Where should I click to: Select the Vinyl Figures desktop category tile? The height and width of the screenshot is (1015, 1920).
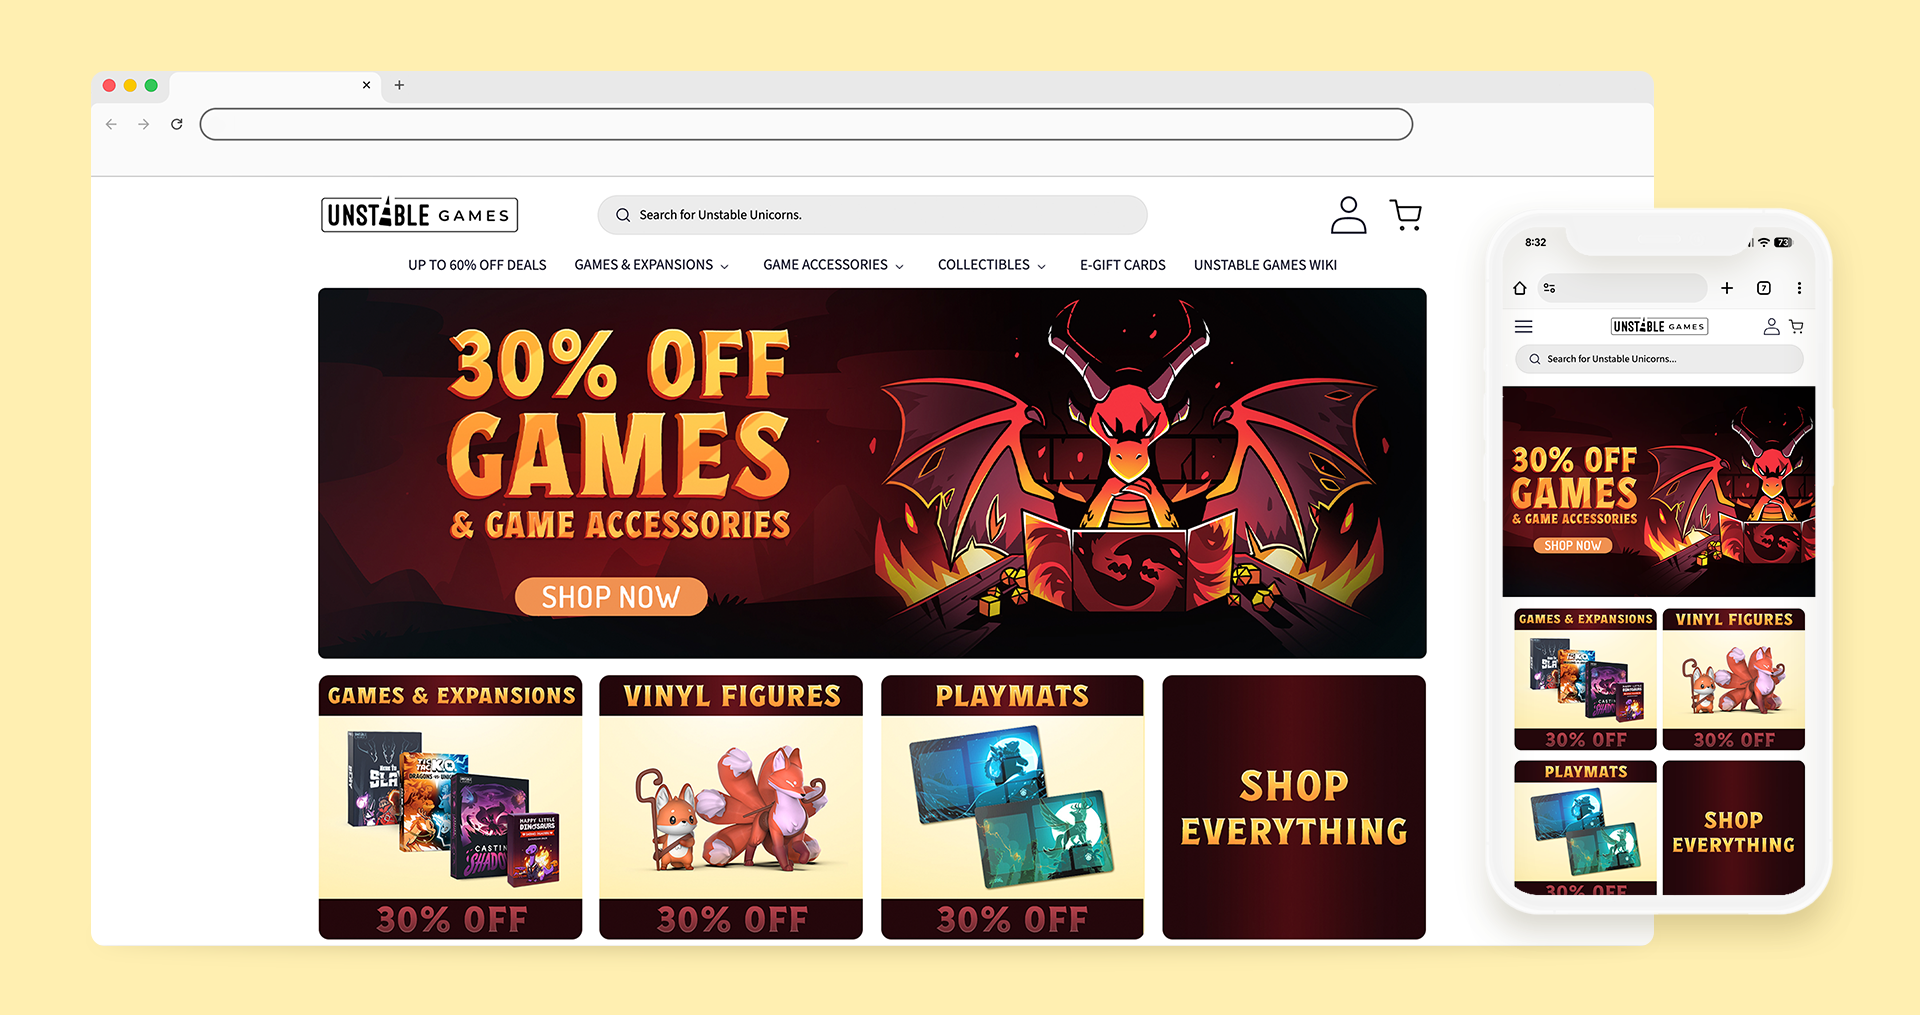(x=731, y=807)
